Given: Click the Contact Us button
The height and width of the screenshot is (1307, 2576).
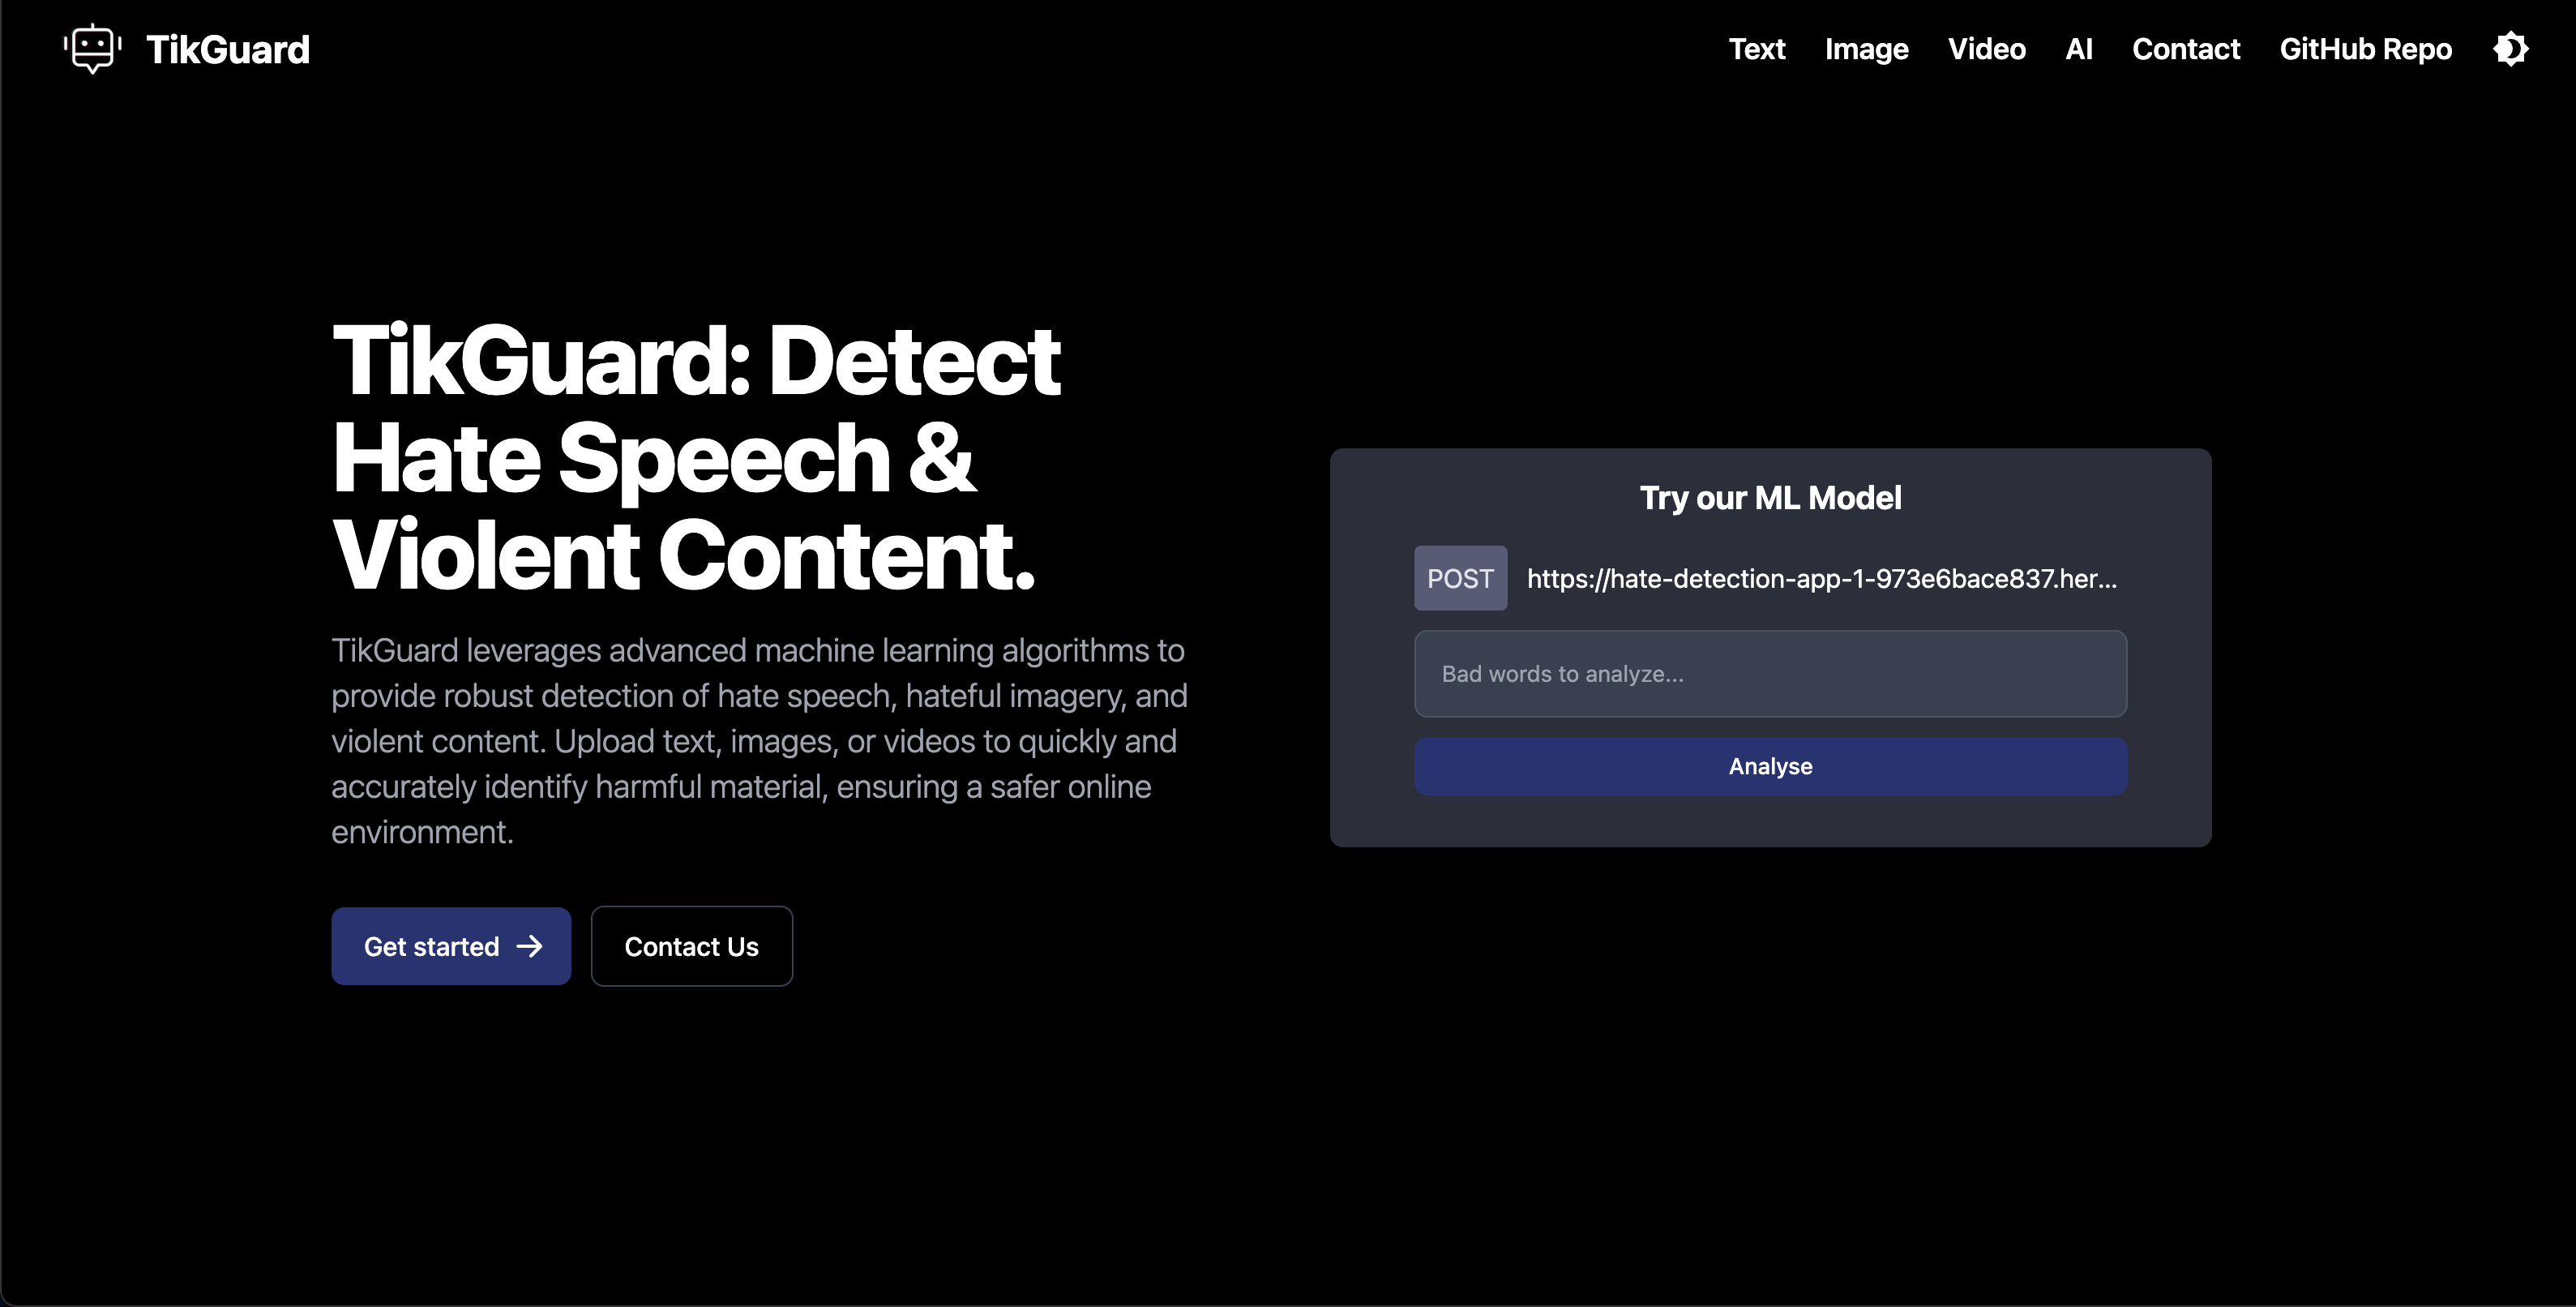Looking at the screenshot, I should coord(691,946).
